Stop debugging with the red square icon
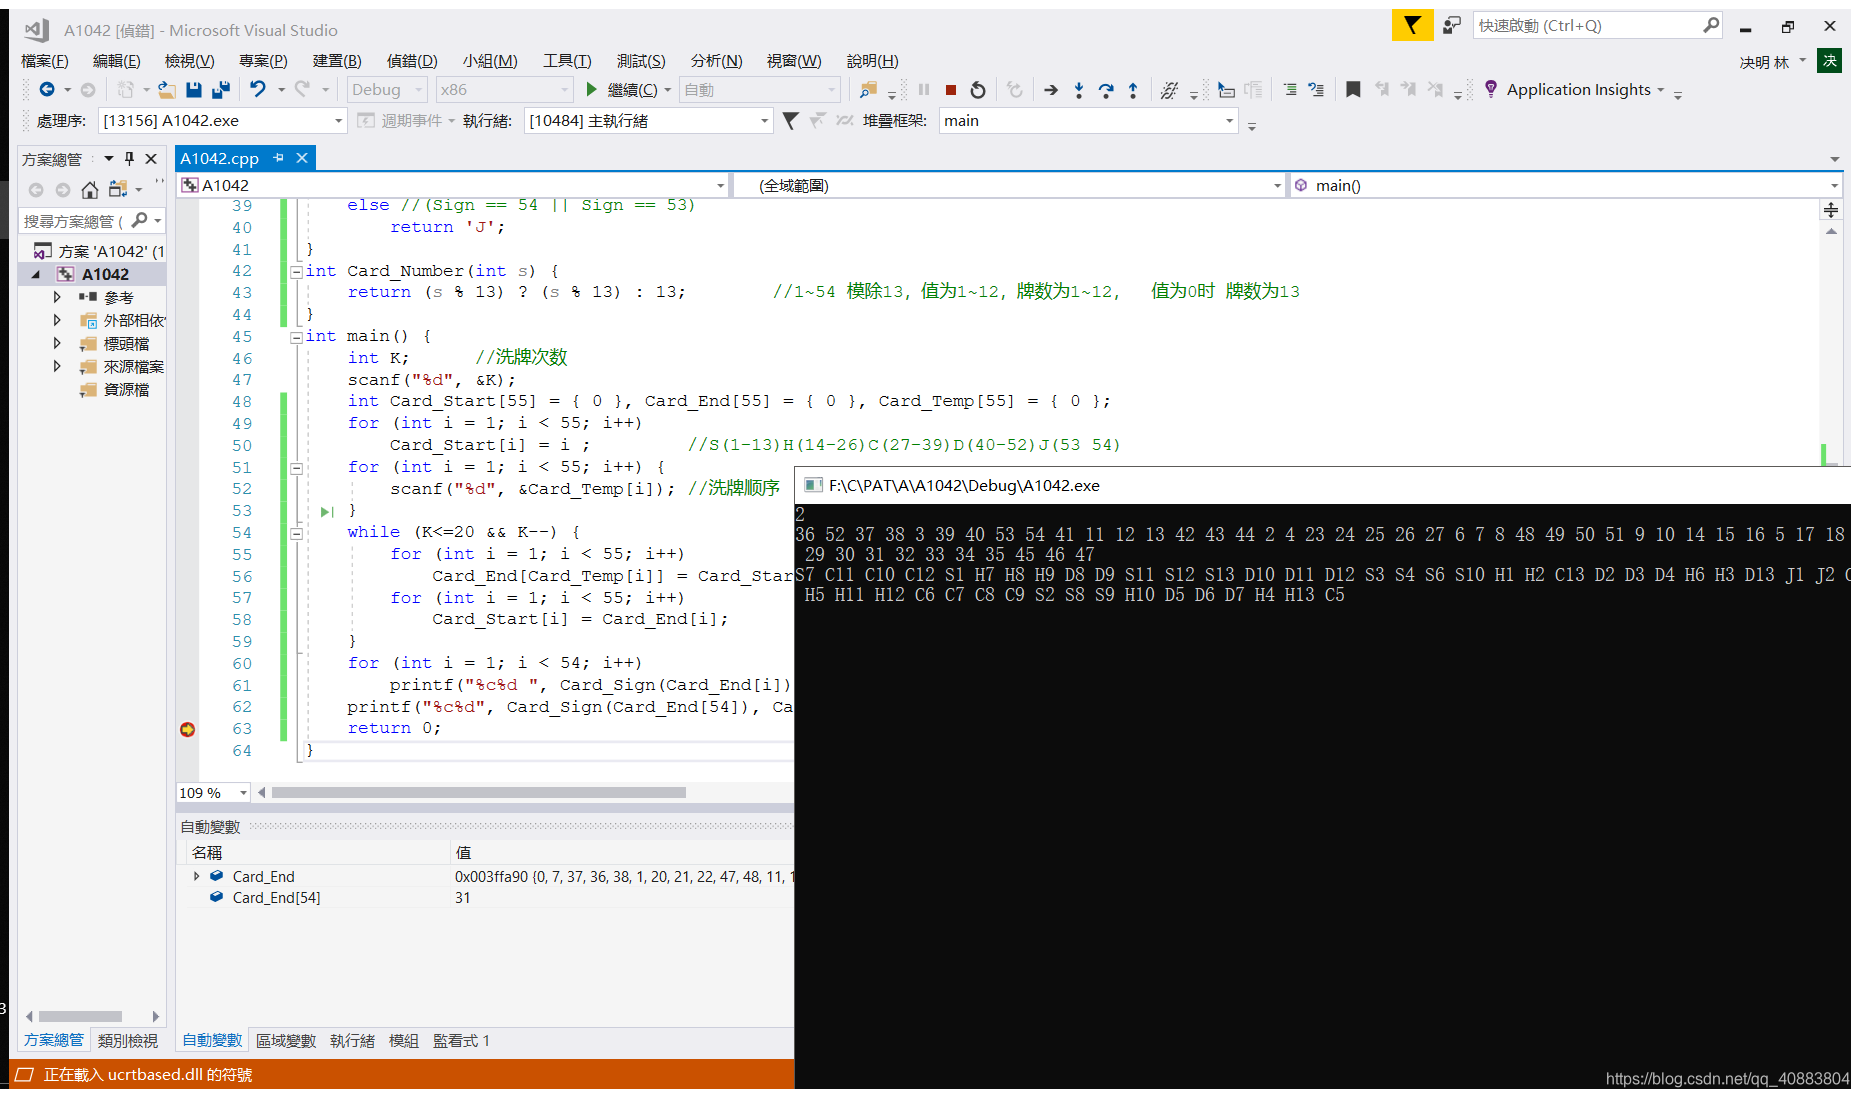 click(951, 90)
